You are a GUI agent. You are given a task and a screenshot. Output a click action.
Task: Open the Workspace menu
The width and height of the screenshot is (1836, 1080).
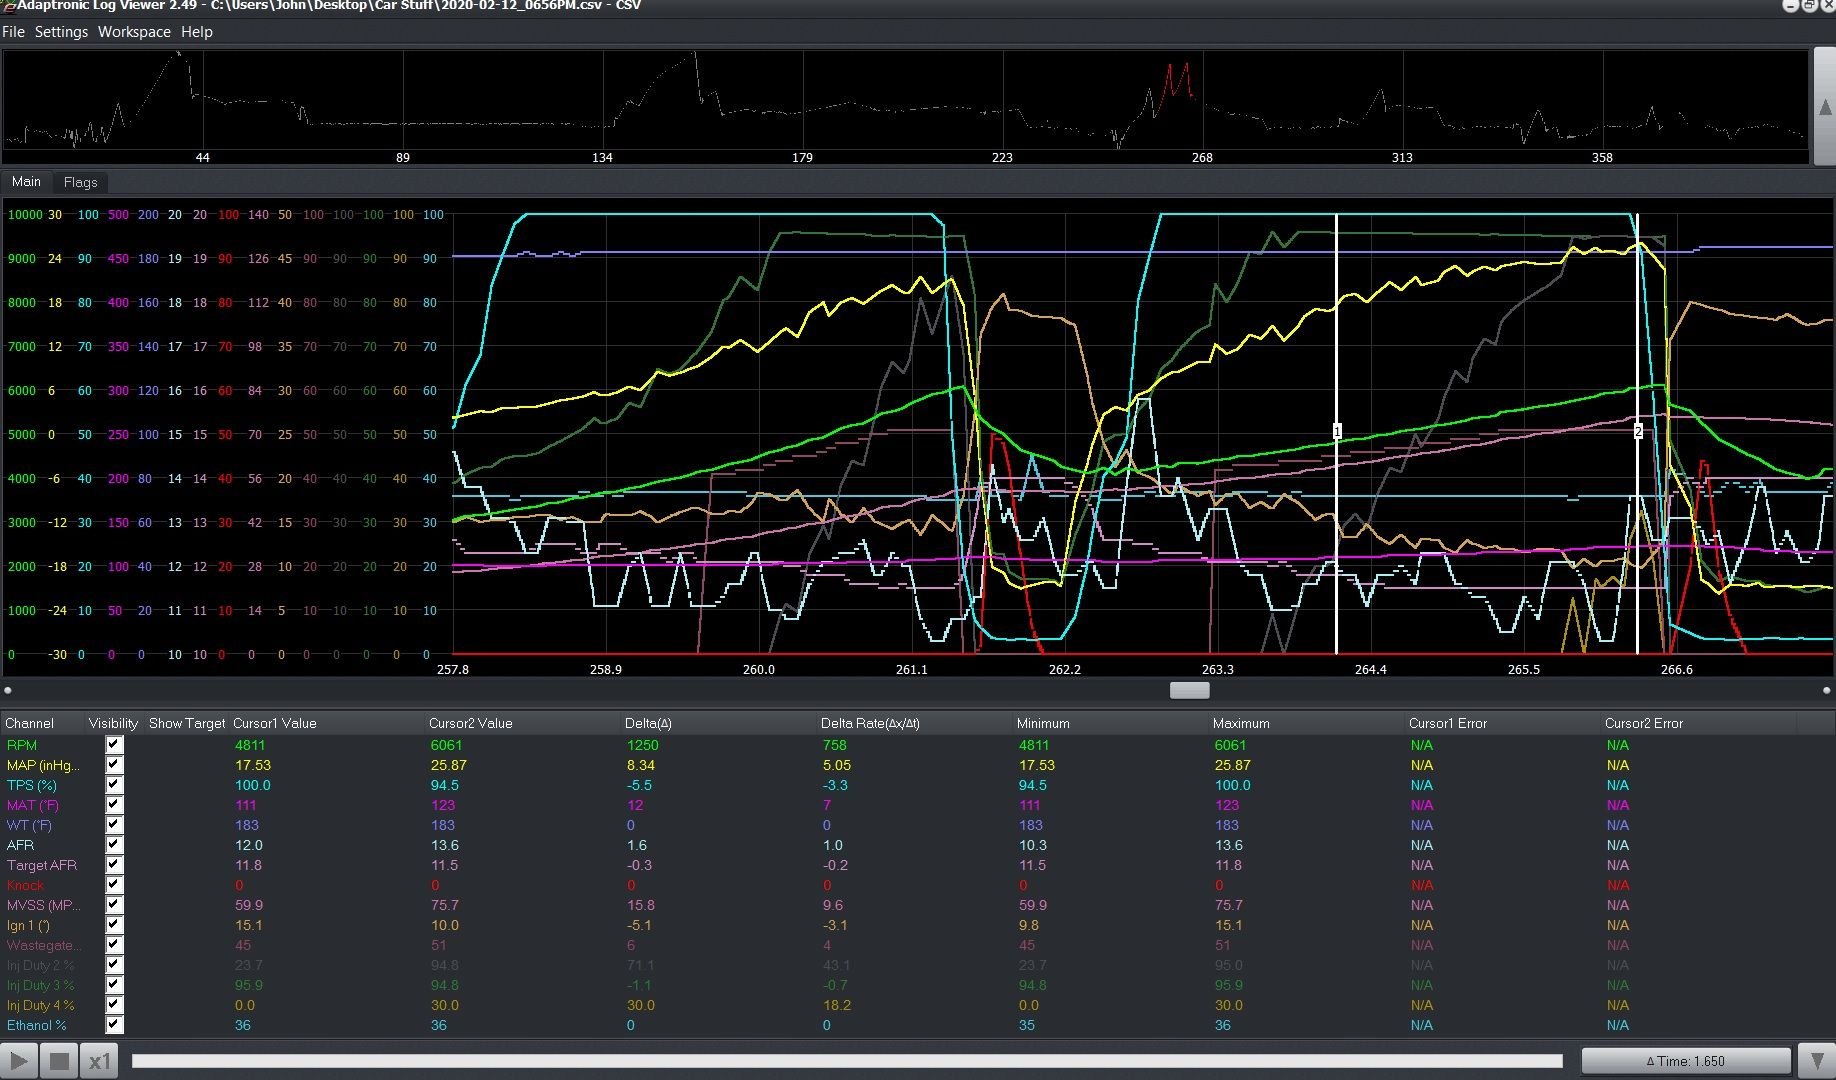point(134,32)
